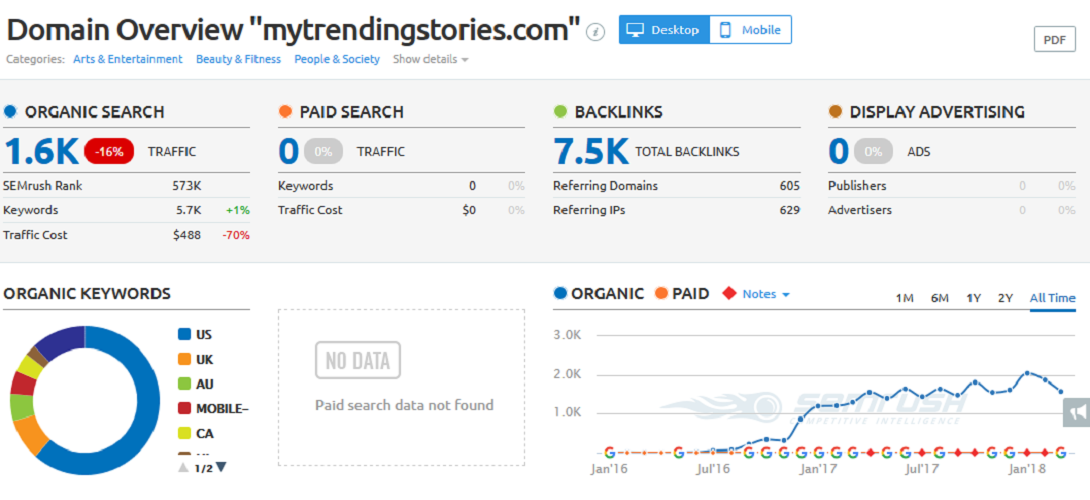The height and width of the screenshot is (500, 1090).
Task: Switch to Mobile data view
Action: tap(750, 30)
